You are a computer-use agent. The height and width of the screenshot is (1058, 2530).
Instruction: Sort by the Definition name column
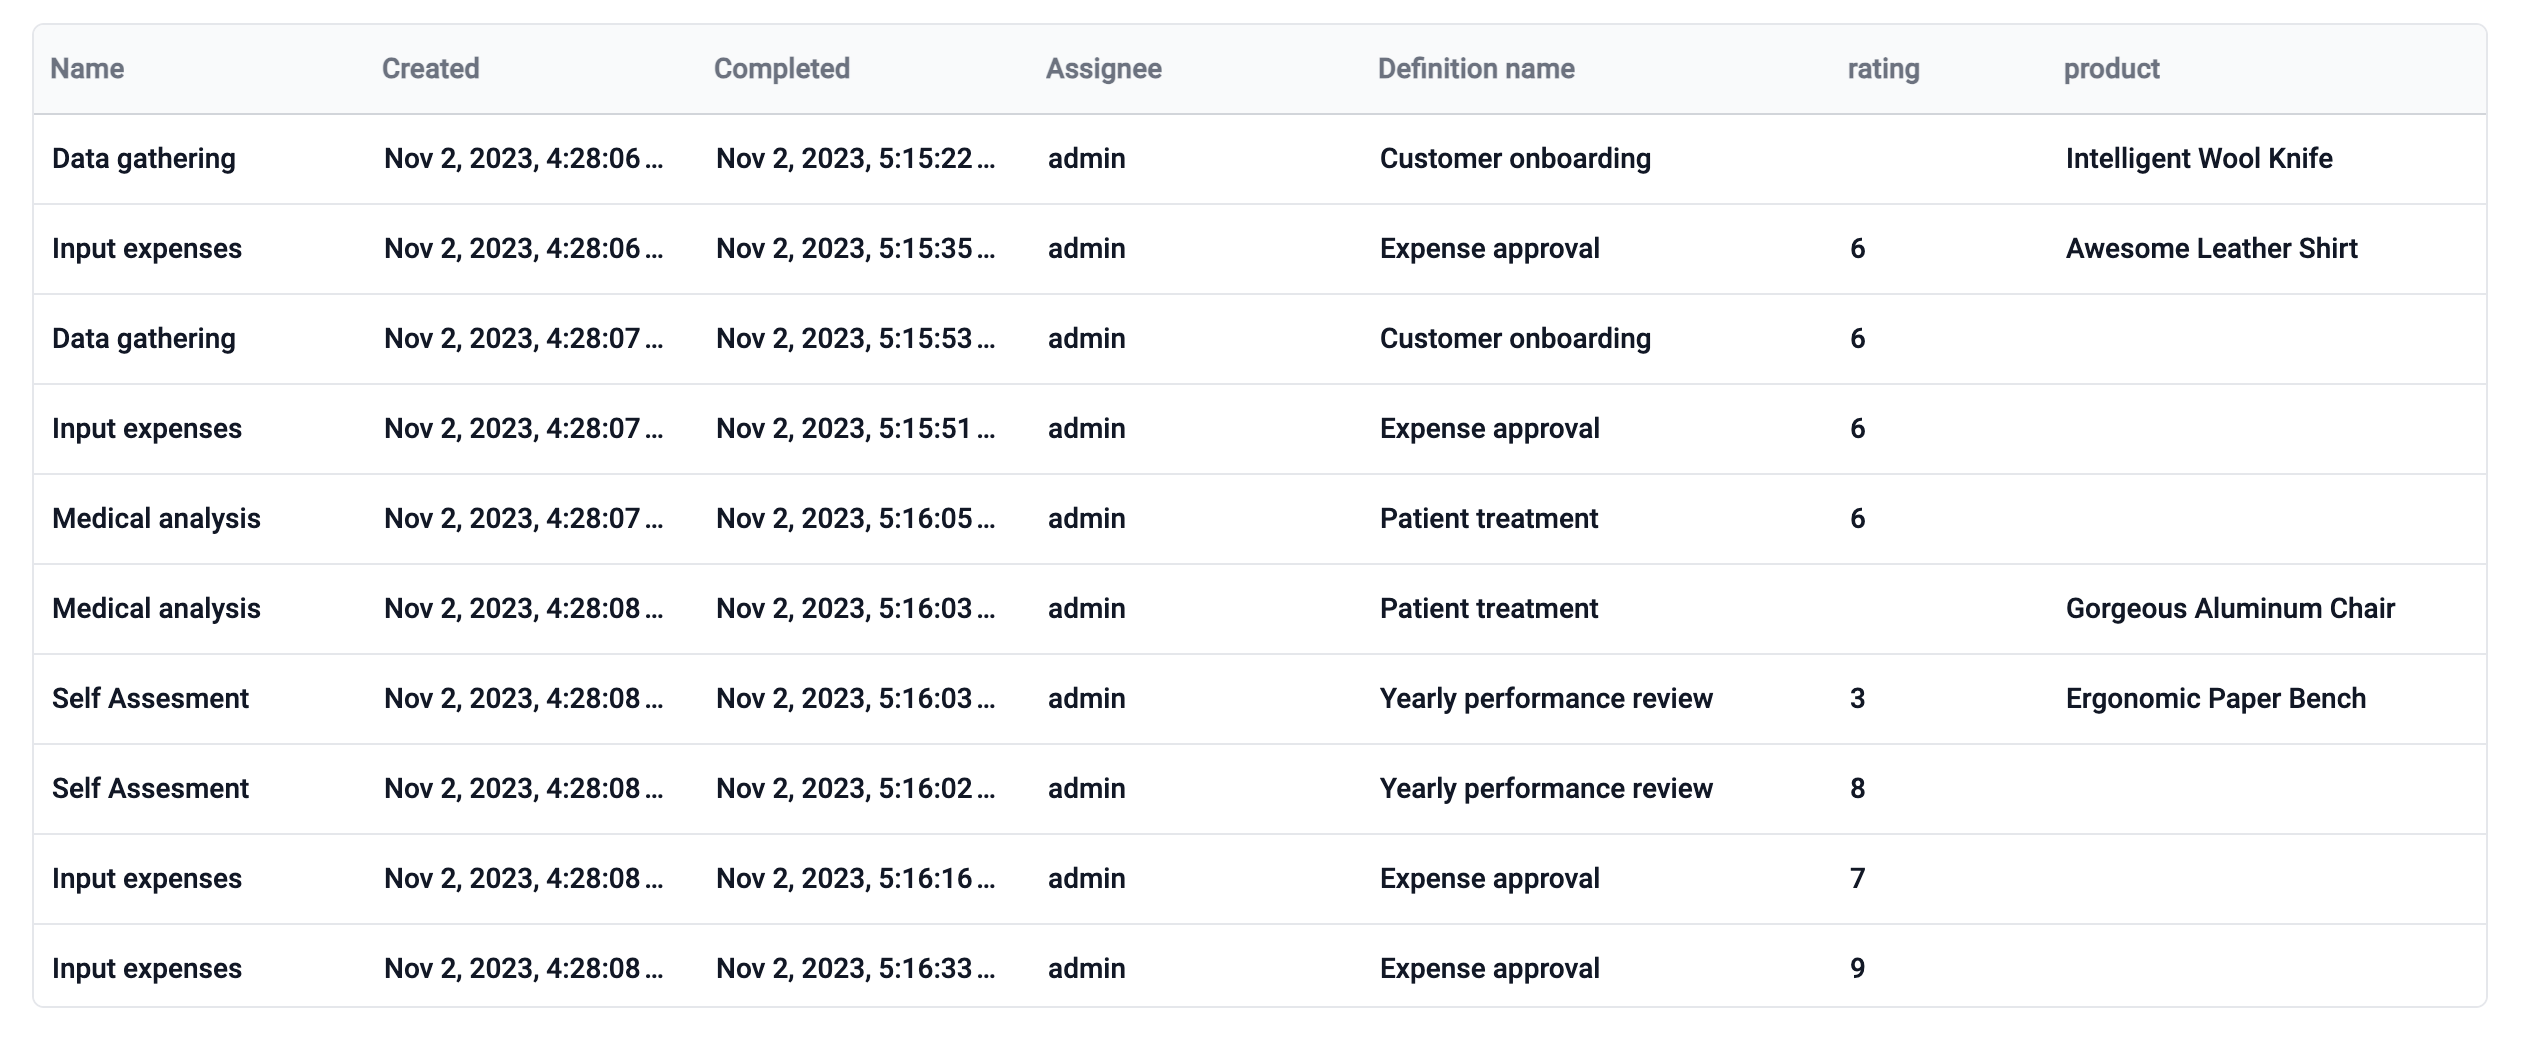1475,68
